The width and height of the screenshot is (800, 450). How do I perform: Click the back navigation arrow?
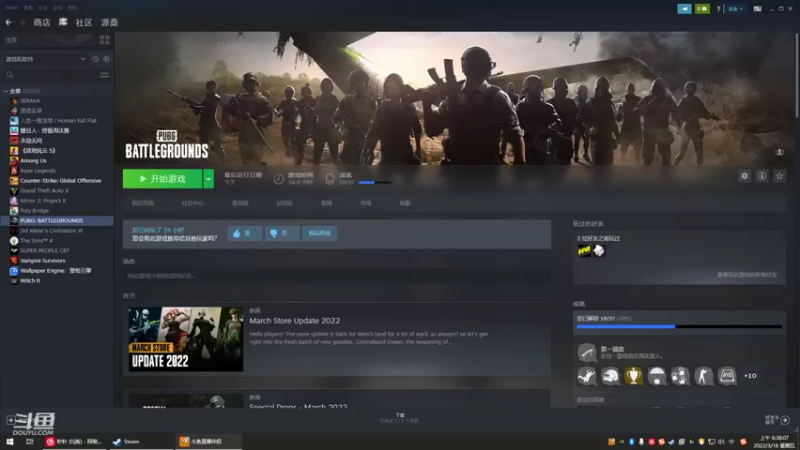click(8, 22)
